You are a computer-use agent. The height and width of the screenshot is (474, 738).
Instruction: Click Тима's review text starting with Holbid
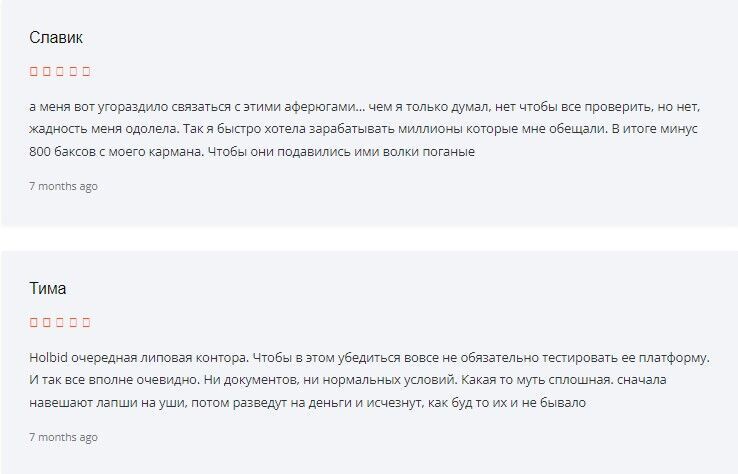(369, 380)
